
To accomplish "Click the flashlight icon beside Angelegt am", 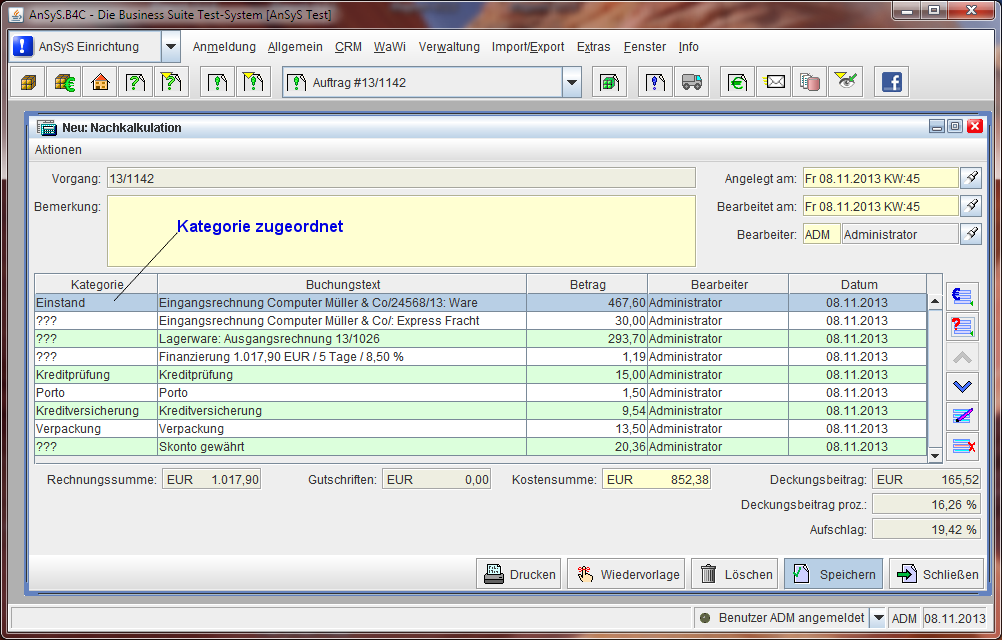I will tap(971, 179).
